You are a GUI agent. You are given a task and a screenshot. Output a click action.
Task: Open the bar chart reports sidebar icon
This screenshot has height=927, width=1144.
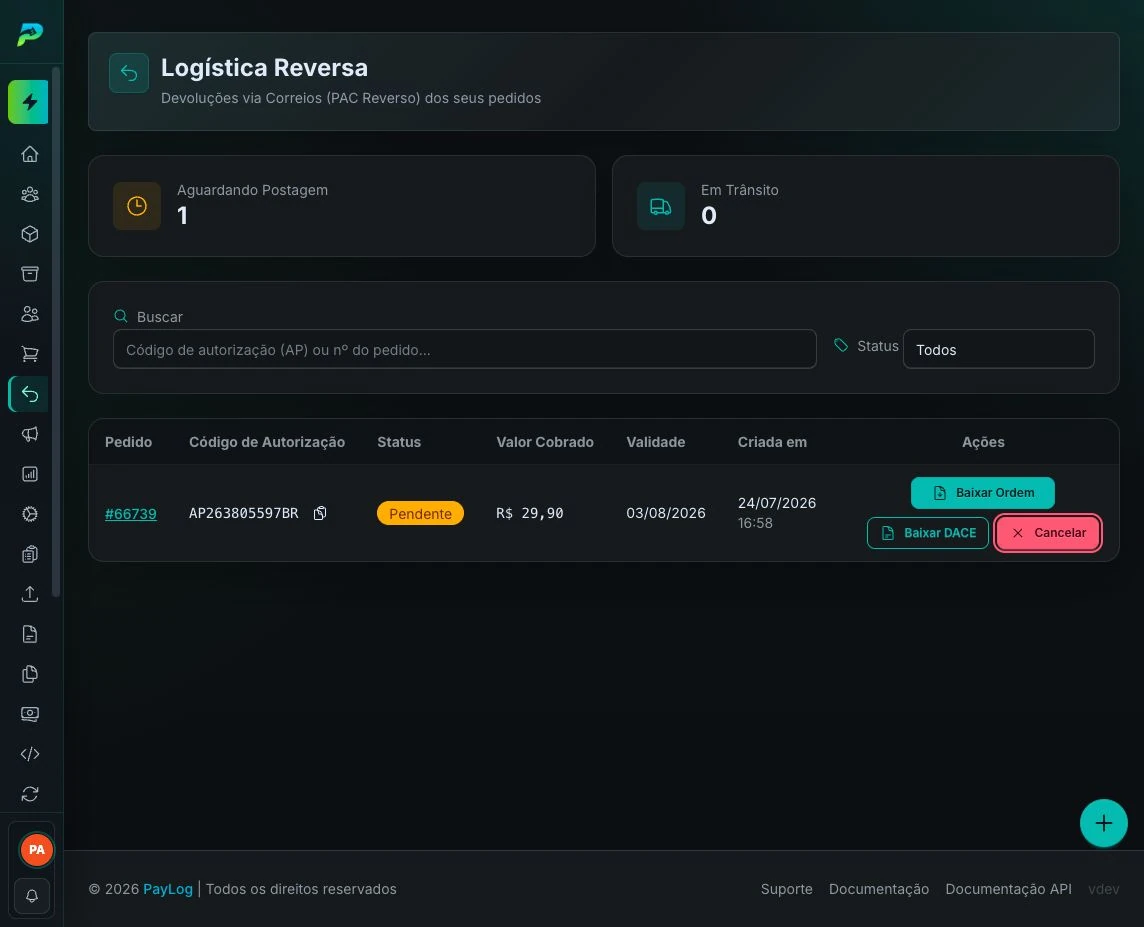(30, 474)
